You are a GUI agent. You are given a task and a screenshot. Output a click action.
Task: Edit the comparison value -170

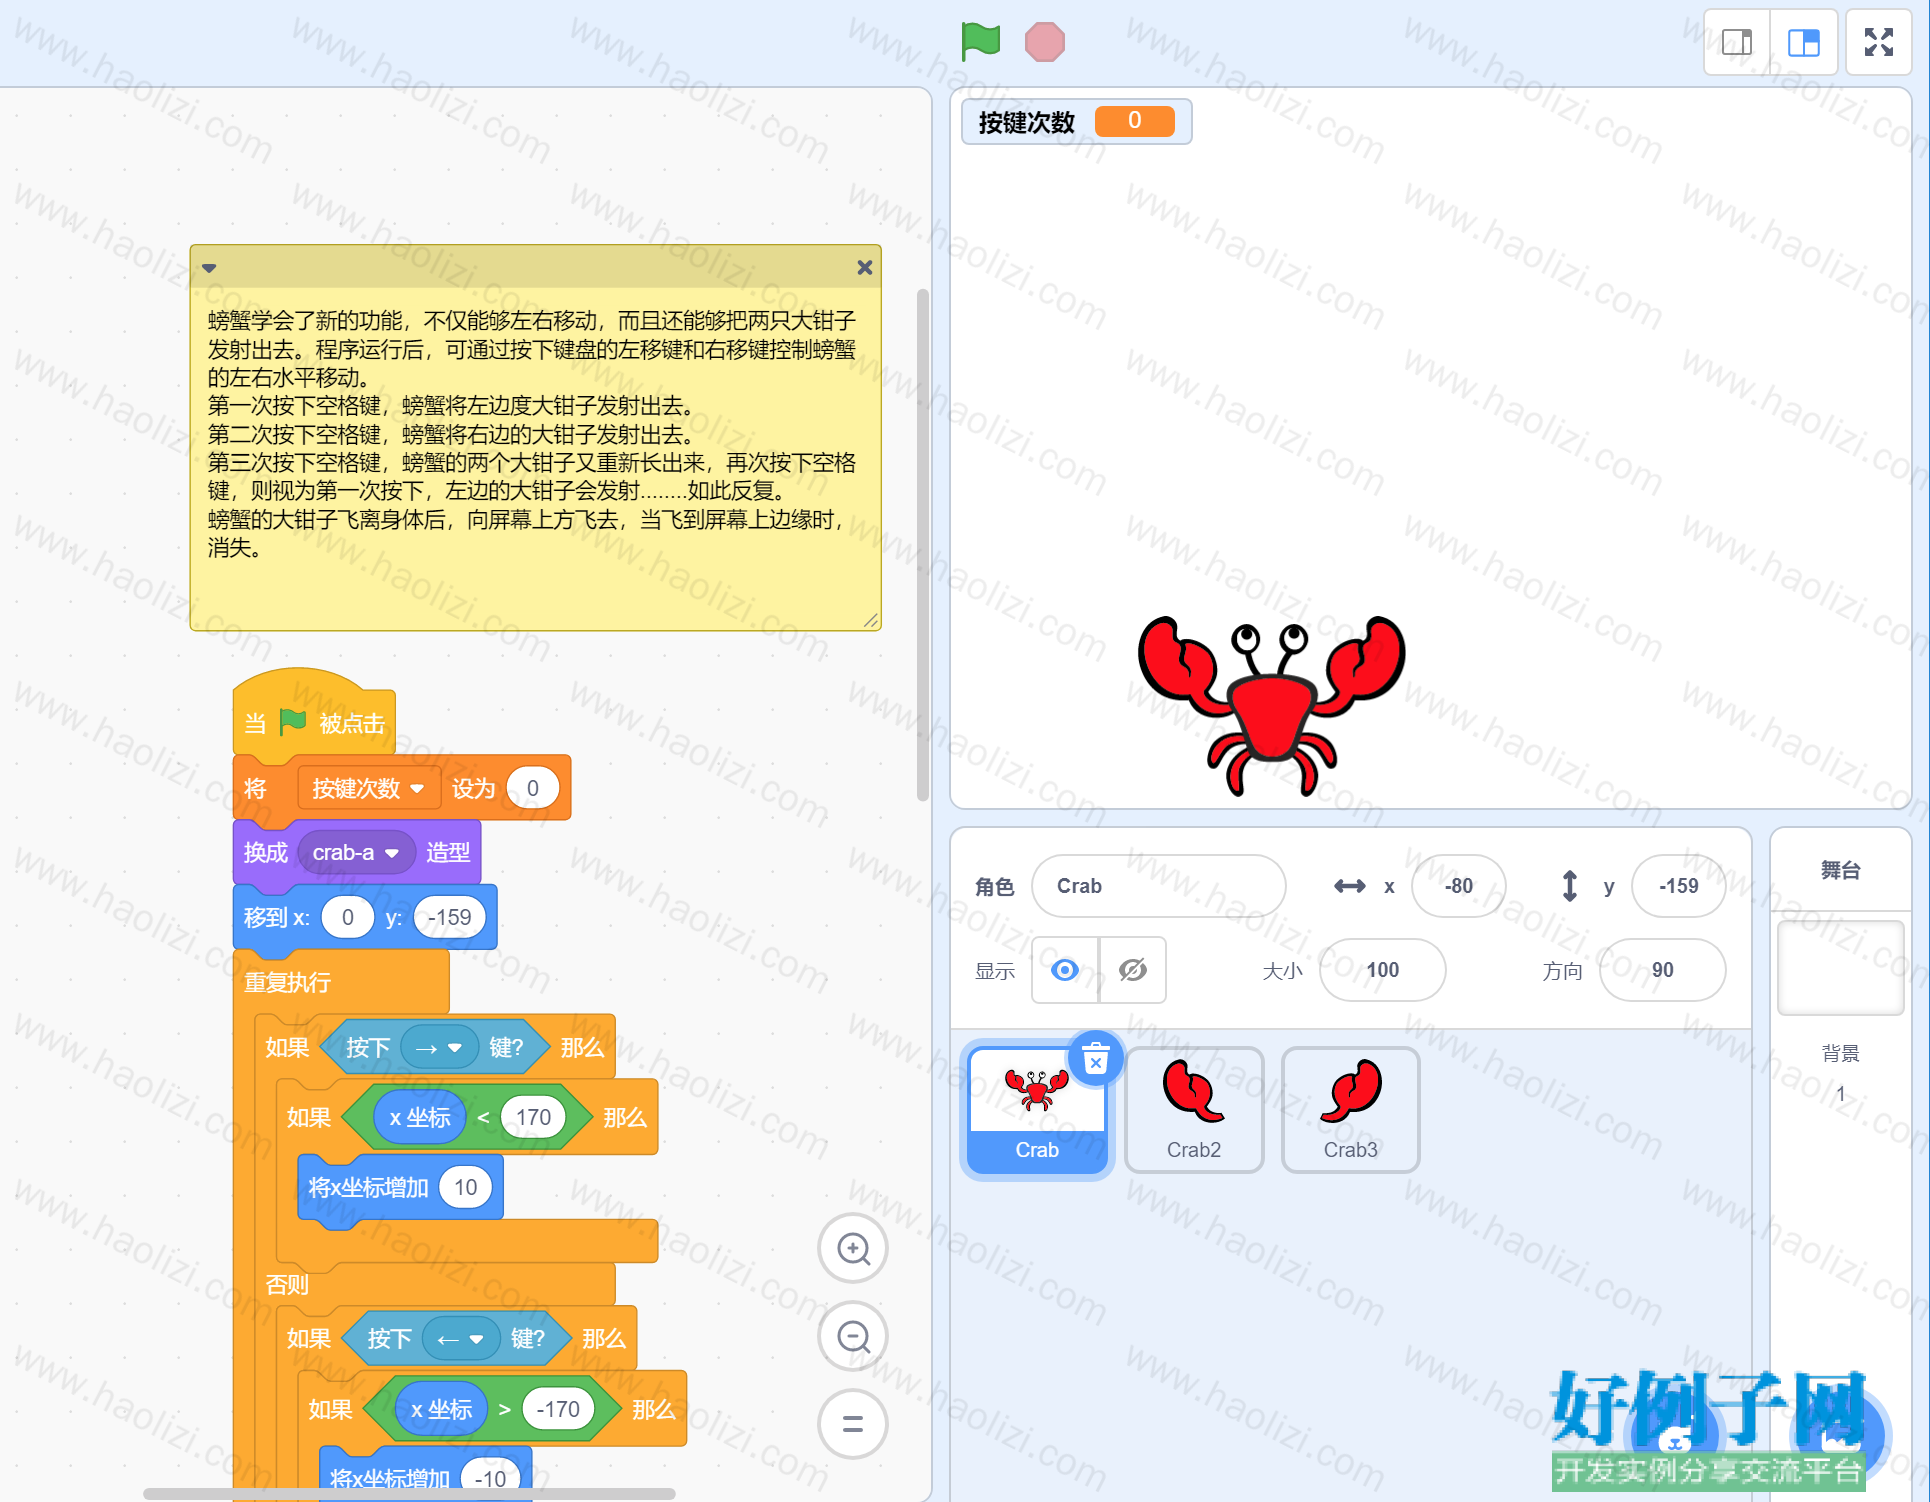[x=558, y=1410]
